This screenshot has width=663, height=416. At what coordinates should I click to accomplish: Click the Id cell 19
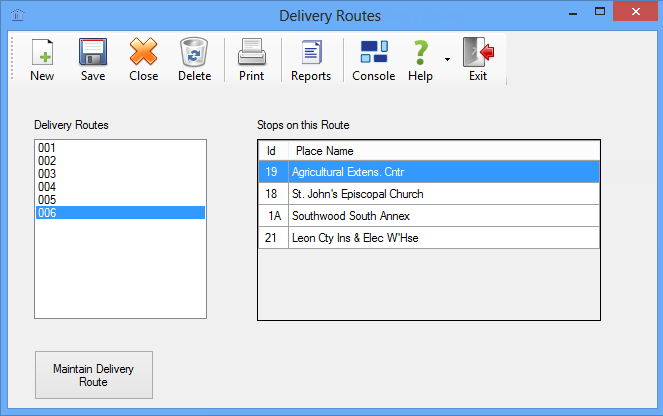pos(273,172)
